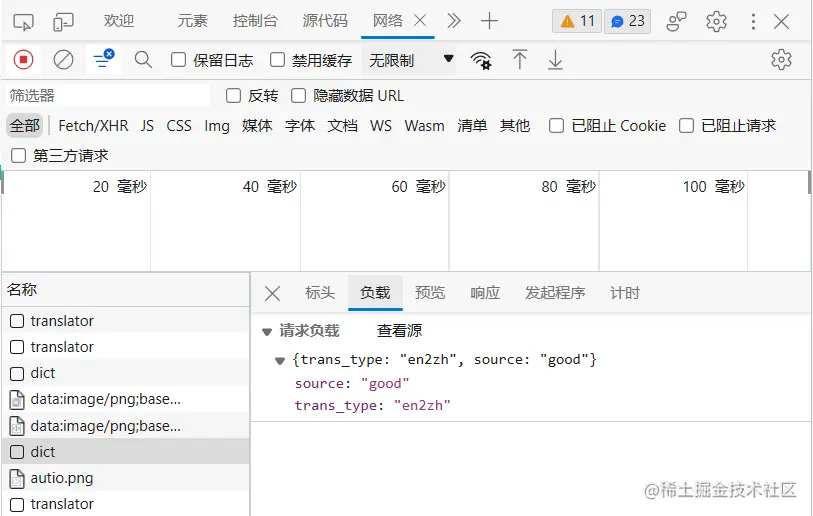The image size is (813, 516).
Task: Filter by JS requests
Action: pos(147,126)
